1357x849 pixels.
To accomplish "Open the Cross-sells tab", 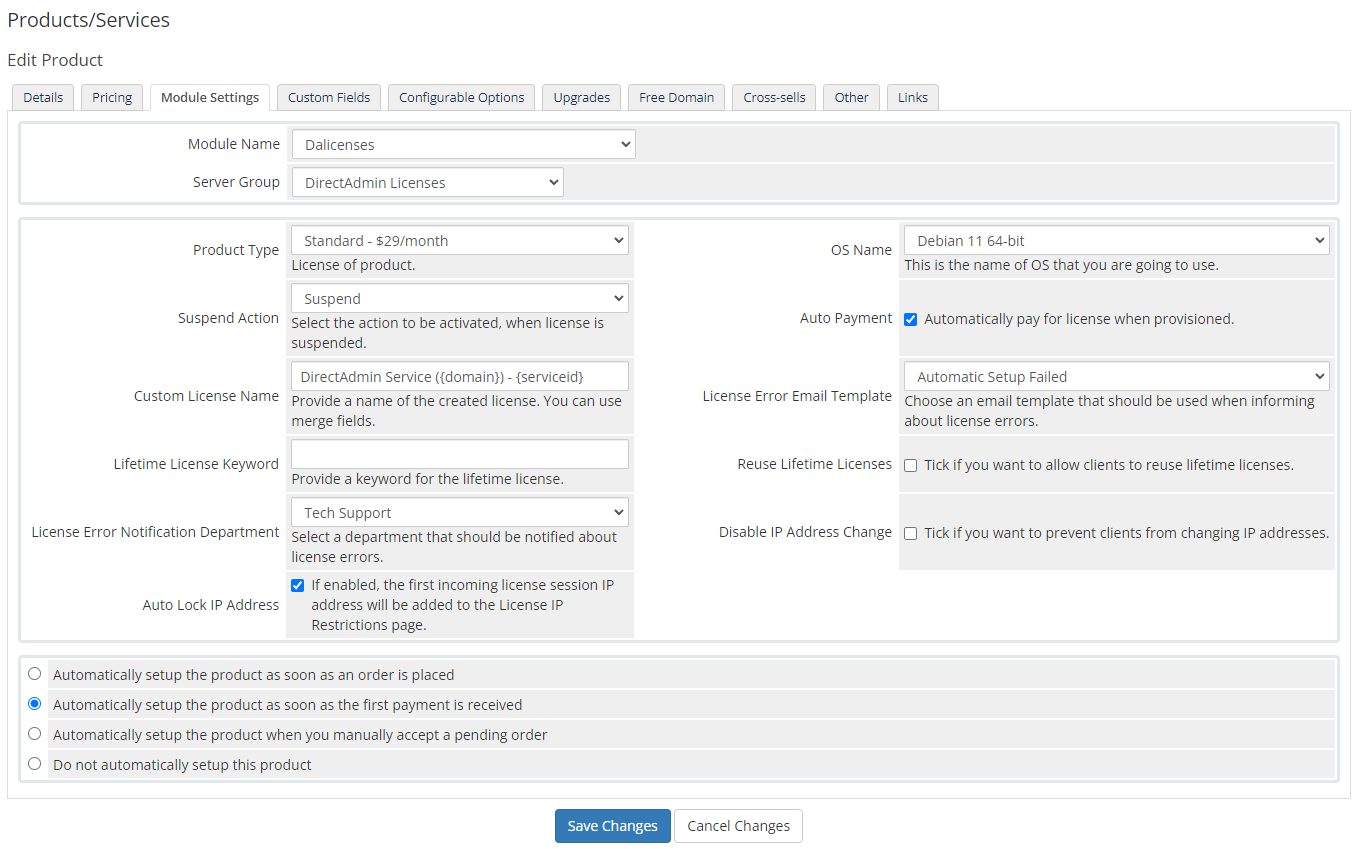I will pos(773,96).
